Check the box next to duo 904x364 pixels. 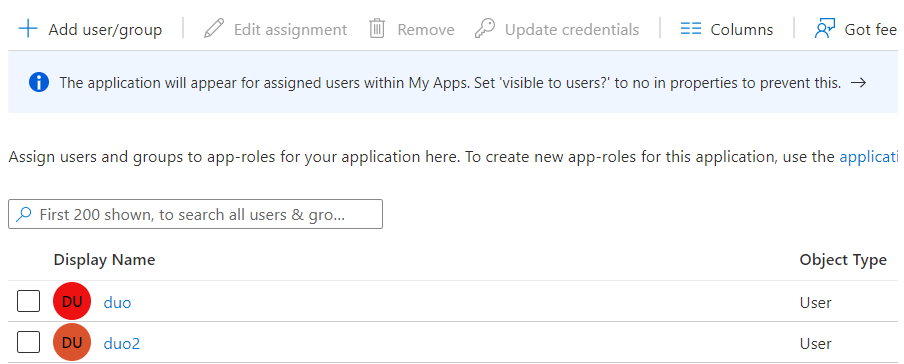coord(28,301)
